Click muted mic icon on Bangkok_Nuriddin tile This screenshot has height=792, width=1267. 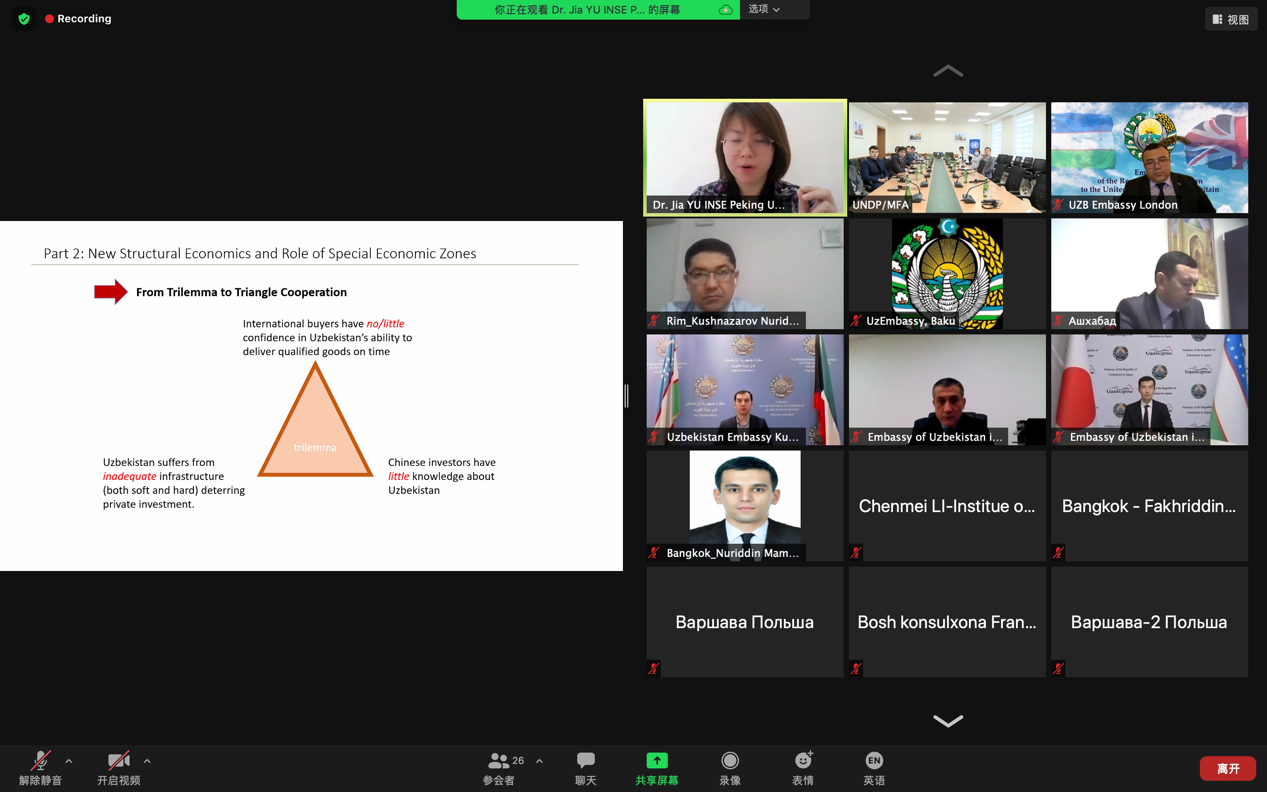click(x=654, y=553)
